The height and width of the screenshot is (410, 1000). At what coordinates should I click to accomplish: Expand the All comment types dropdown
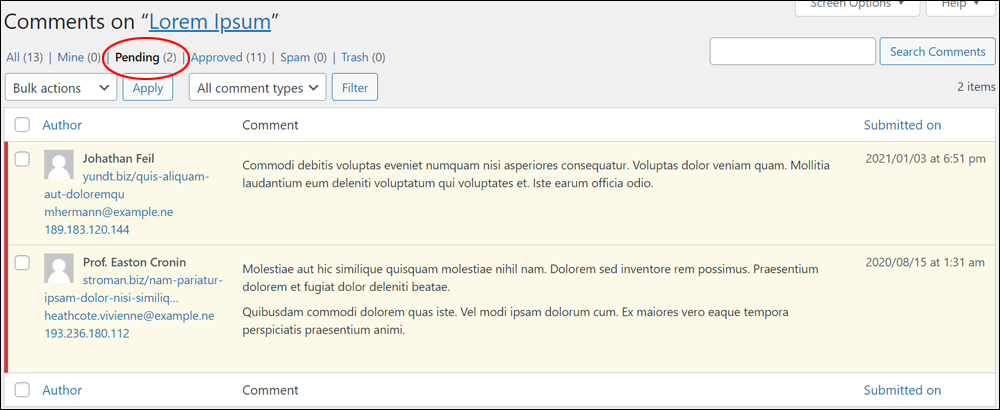click(x=257, y=87)
